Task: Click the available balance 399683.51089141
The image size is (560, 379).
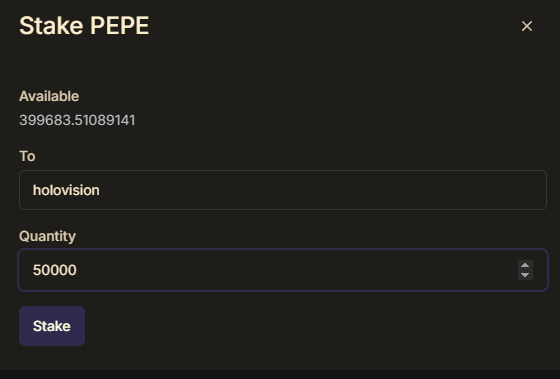Action: click(77, 120)
